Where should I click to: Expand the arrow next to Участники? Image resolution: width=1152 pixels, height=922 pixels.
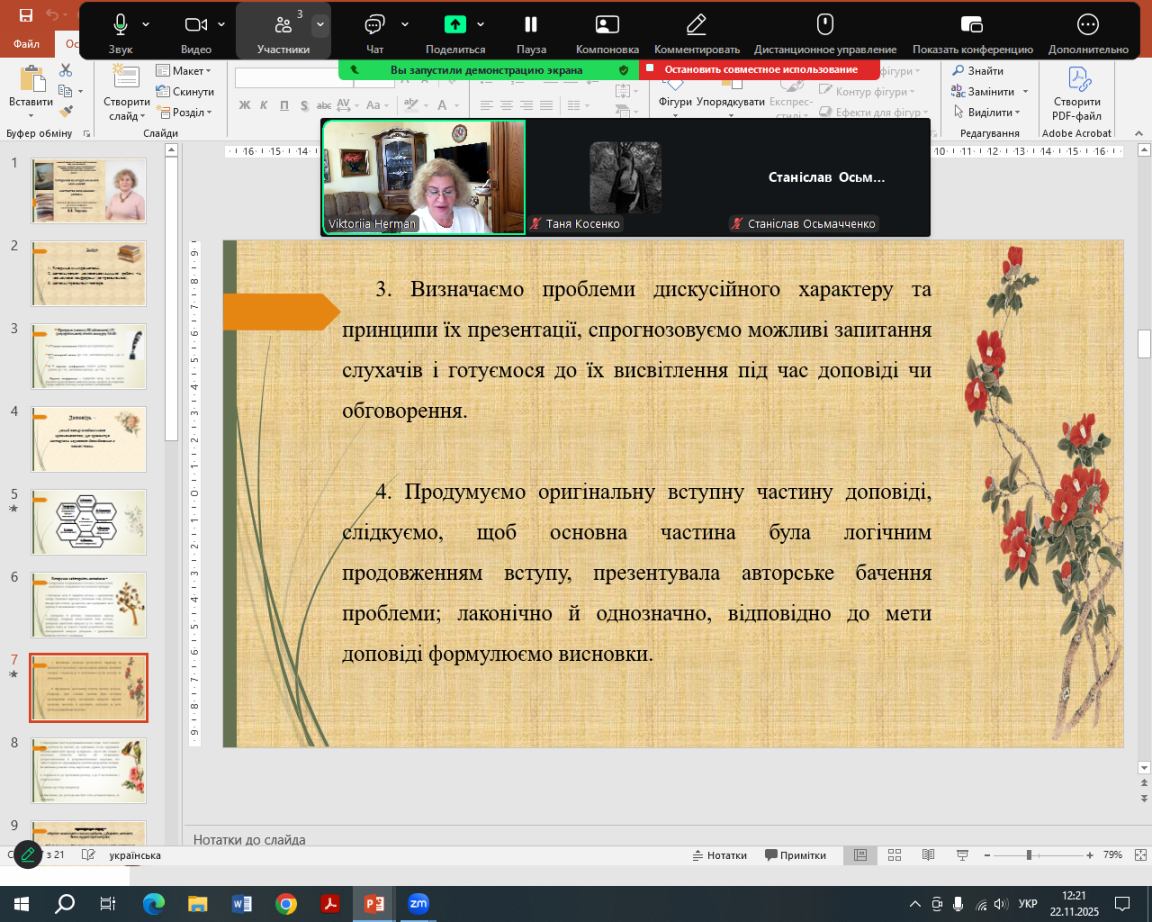click(x=320, y=24)
